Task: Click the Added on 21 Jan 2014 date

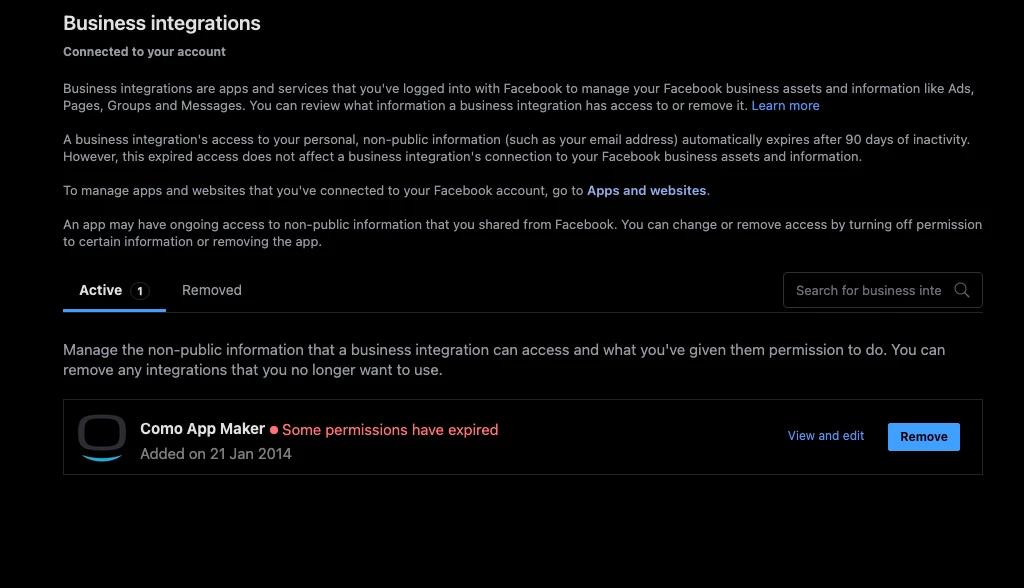Action: coord(216,454)
